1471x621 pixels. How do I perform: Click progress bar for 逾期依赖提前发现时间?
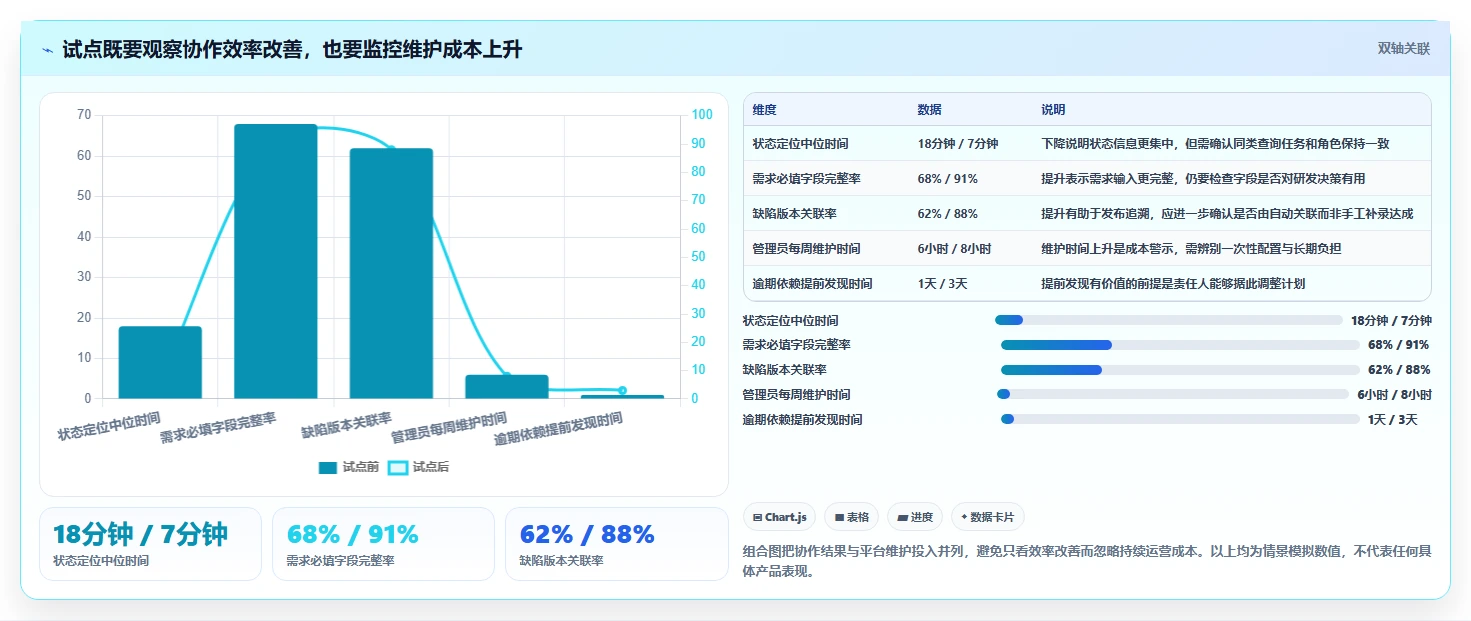point(1180,419)
